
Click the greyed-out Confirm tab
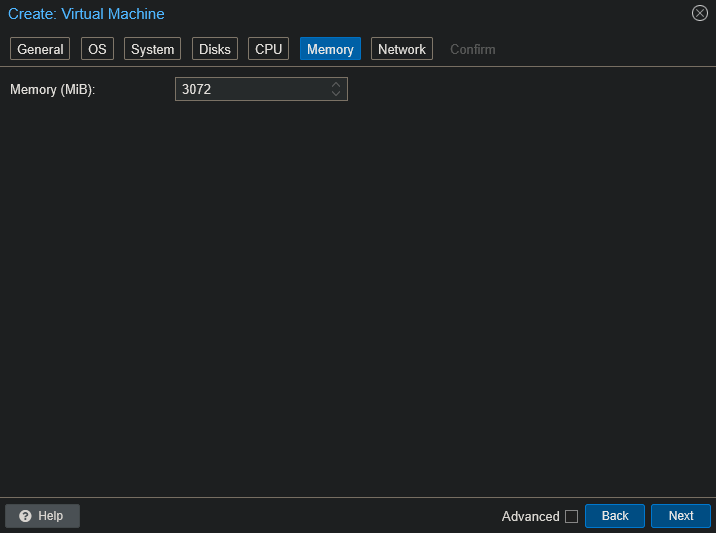pos(472,49)
